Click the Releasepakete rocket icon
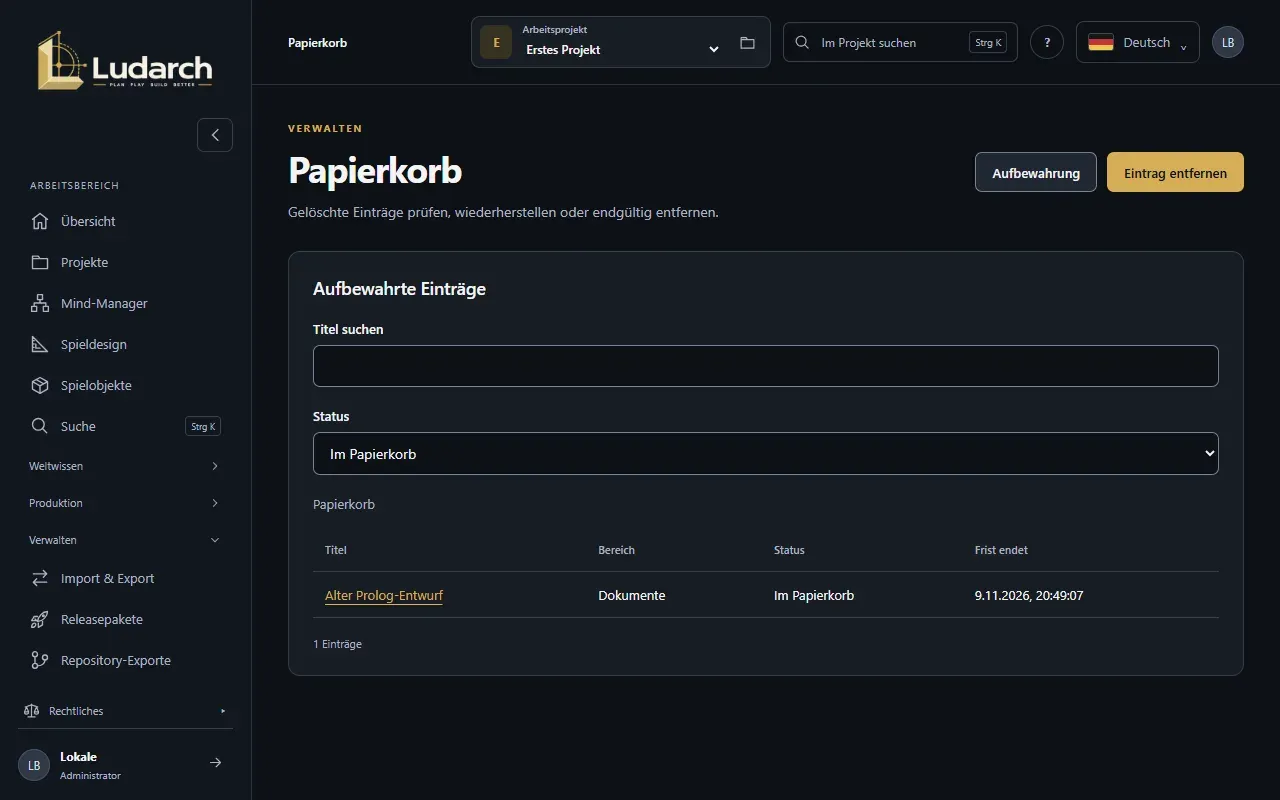 click(x=40, y=619)
